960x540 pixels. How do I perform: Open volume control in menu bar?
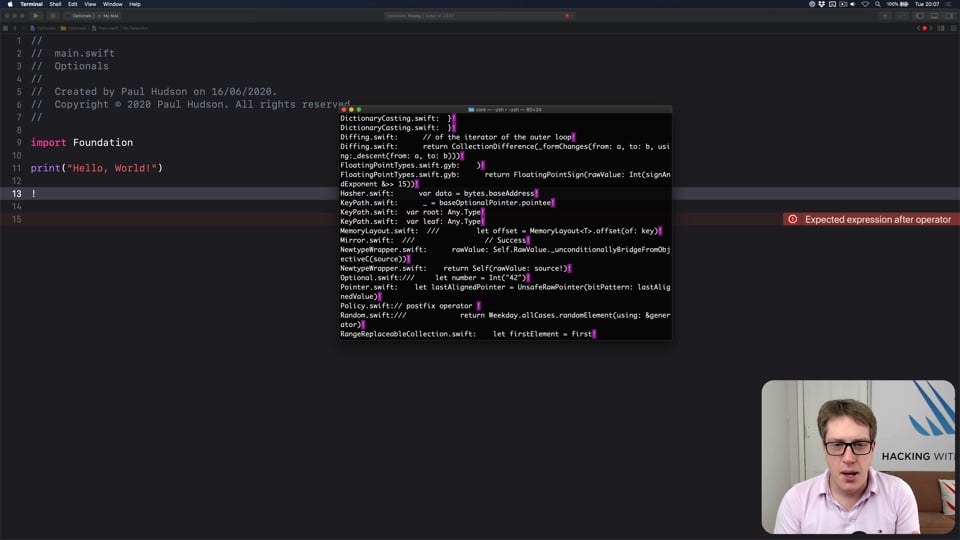coord(853,4)
